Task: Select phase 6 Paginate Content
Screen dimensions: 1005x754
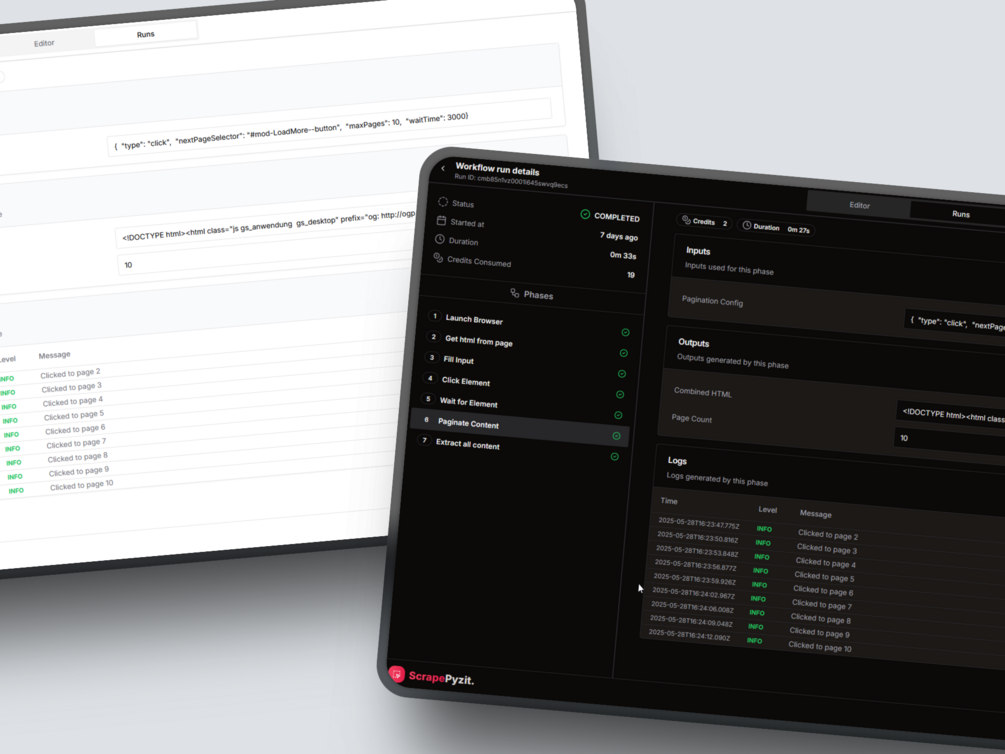Action: pyautogui.click(x=520, y=428)
